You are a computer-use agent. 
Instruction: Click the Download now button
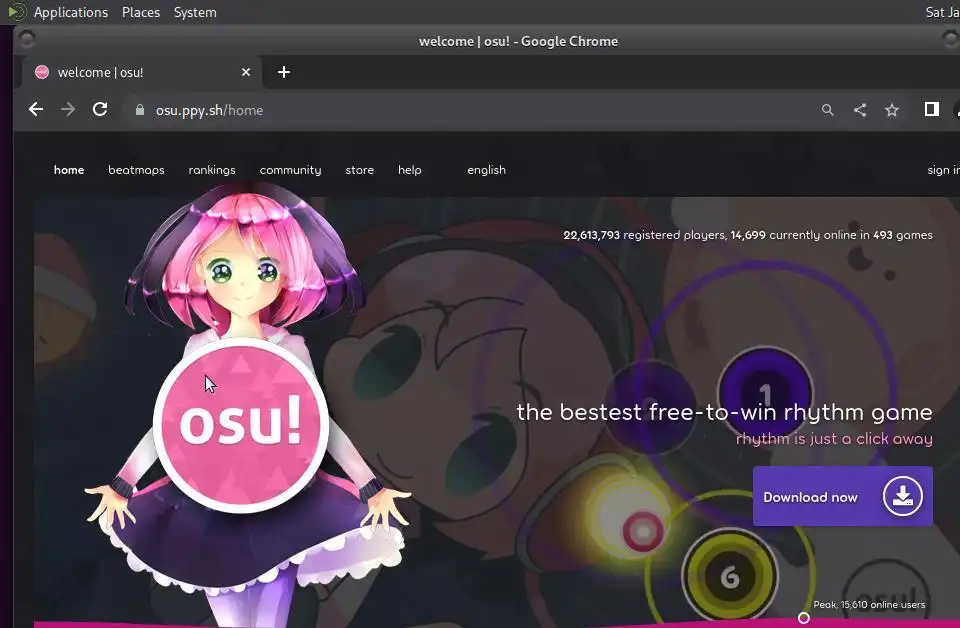pyautogui.click(x=842, y=496)
